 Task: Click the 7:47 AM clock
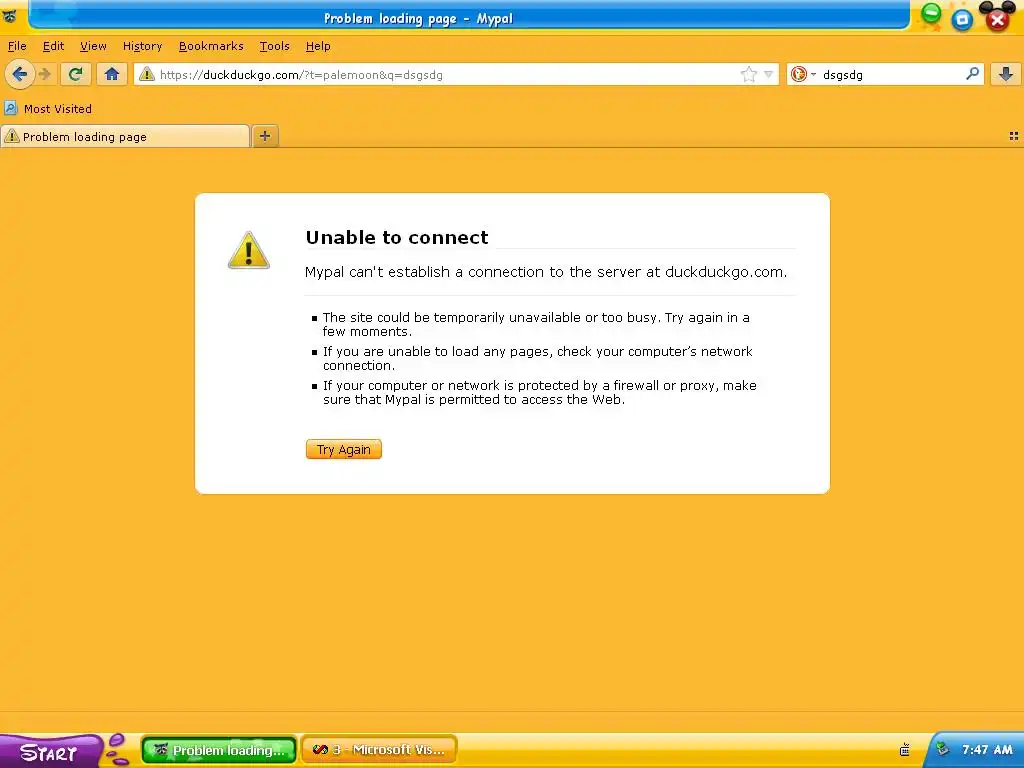[987, 750]
